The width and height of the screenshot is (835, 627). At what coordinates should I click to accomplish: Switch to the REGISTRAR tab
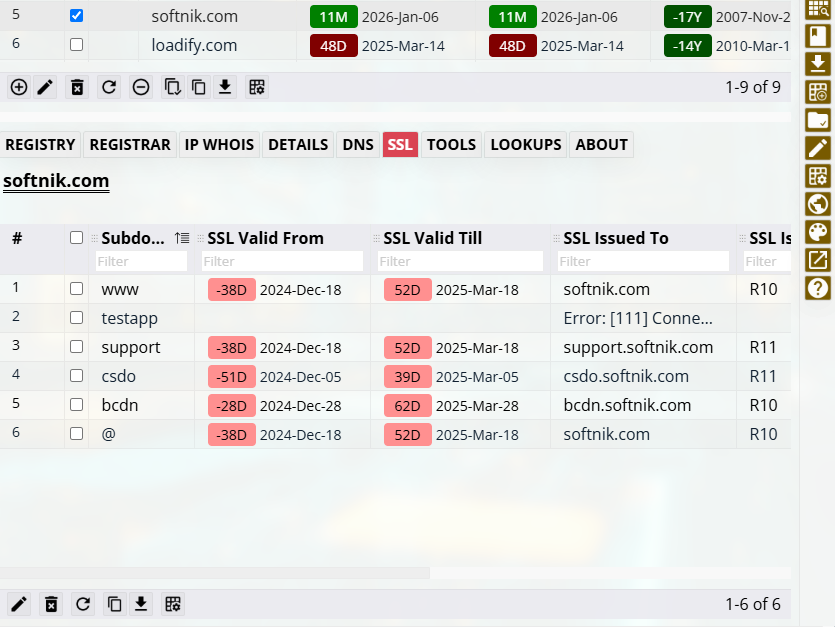pyautogui.click(x=130, y=145)
